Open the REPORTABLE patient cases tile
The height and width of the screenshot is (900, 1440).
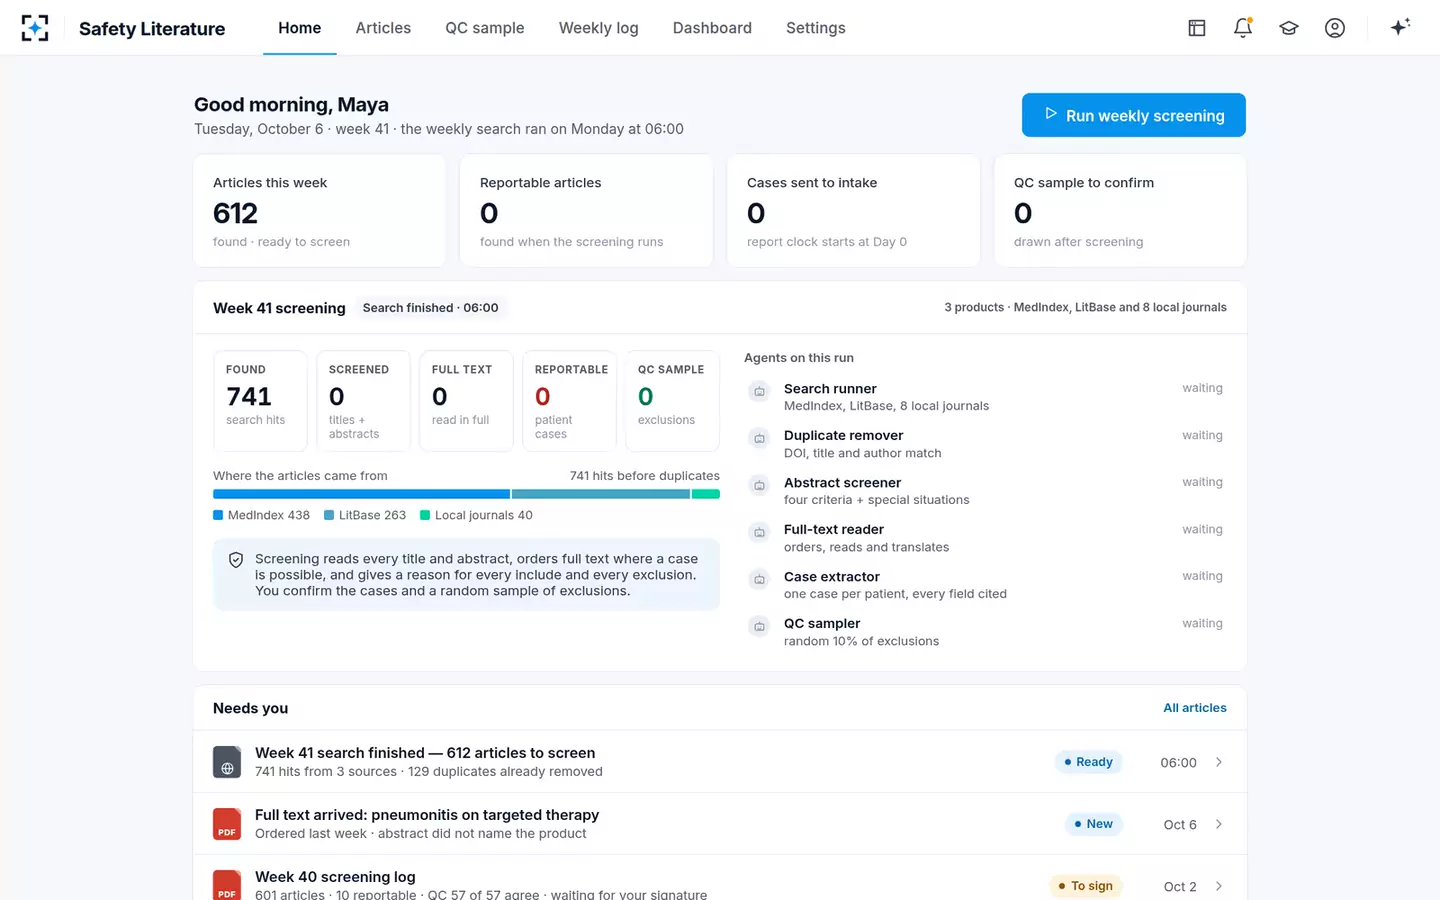[569, 401]
